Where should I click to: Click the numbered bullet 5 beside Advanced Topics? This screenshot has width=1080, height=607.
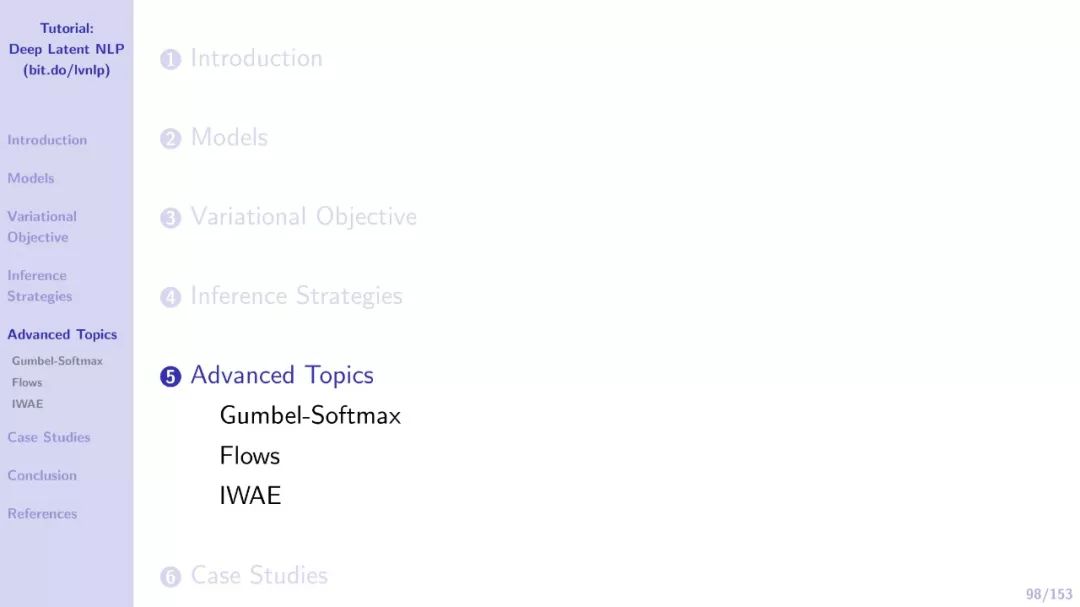170,376
